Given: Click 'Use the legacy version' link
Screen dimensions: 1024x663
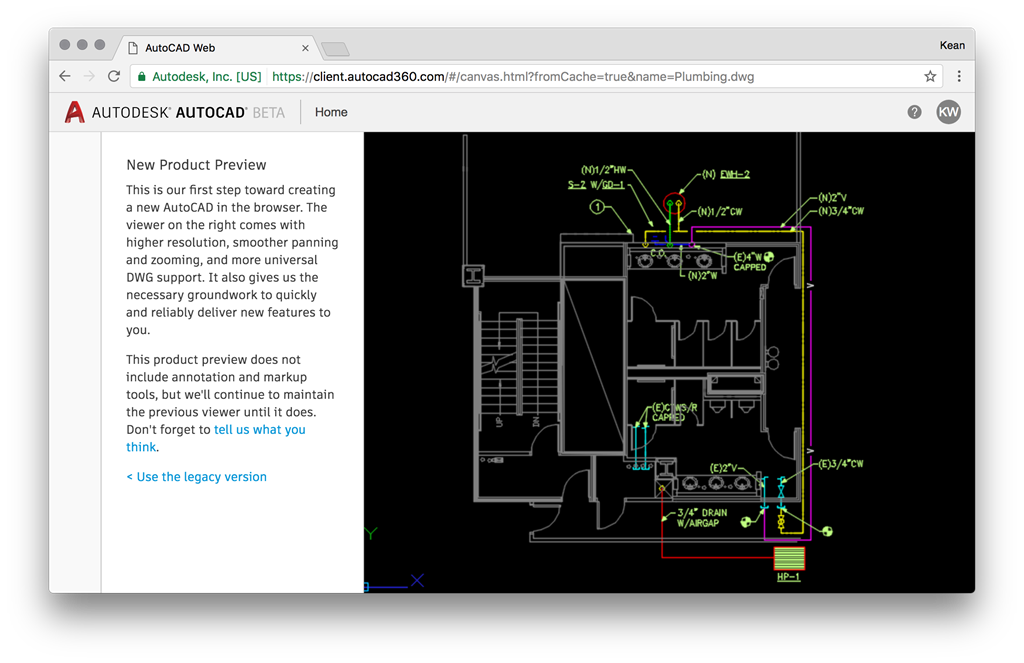Looking at the screenshot, I should tap(196, 477).
